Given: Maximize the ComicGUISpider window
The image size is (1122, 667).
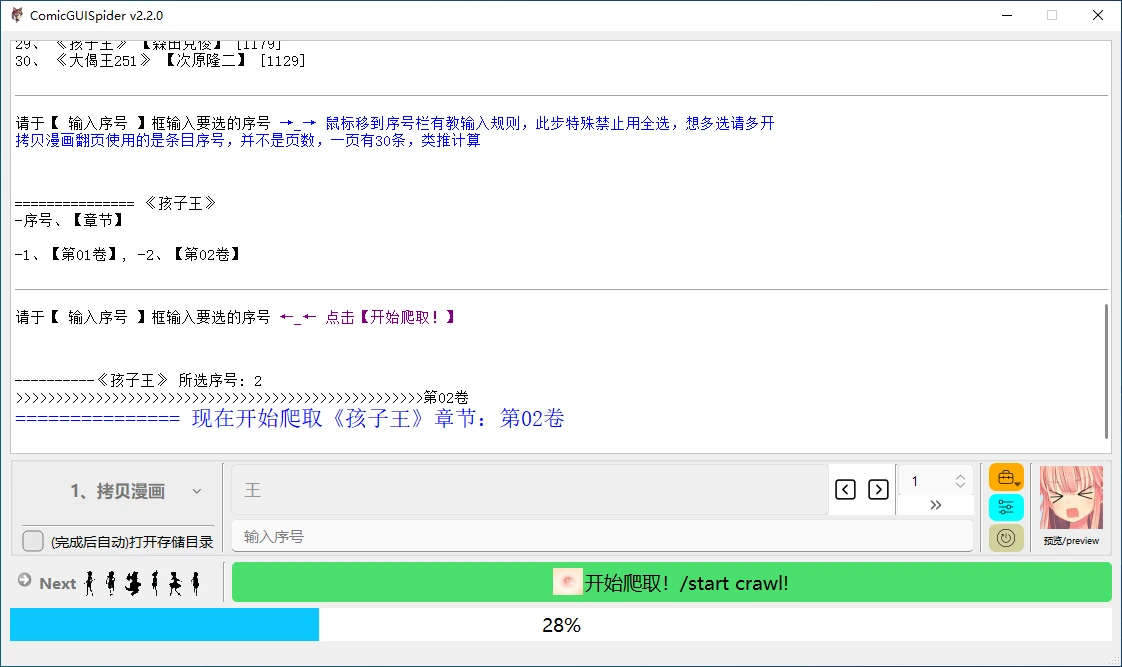Looking at the screenshot, I should (1051, 15).
